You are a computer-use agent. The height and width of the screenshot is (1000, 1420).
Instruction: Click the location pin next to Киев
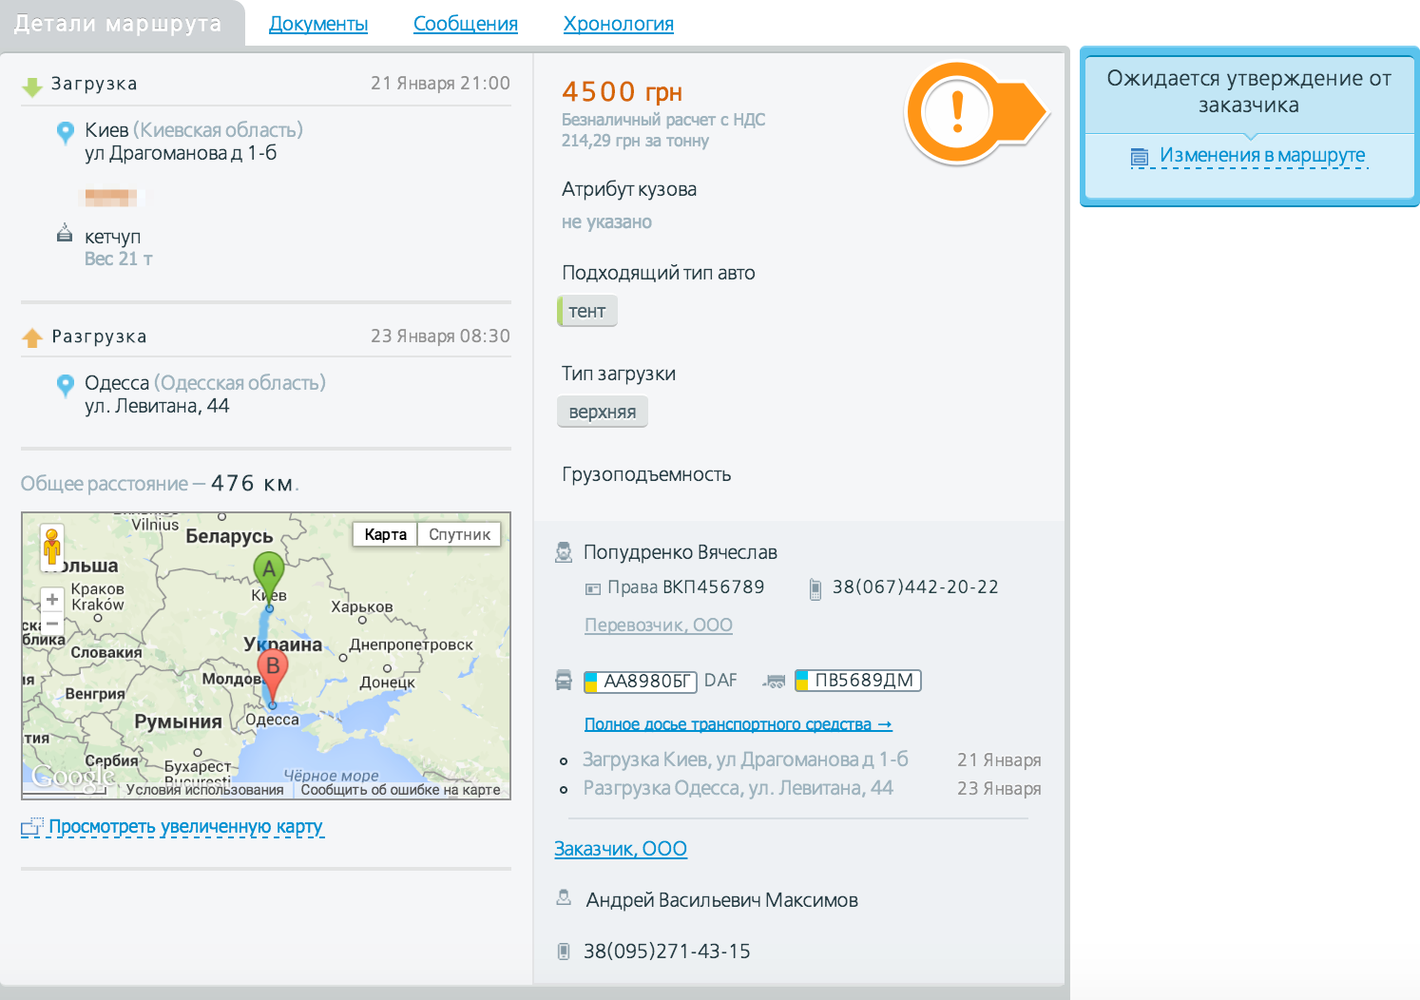tap(65, 132)
